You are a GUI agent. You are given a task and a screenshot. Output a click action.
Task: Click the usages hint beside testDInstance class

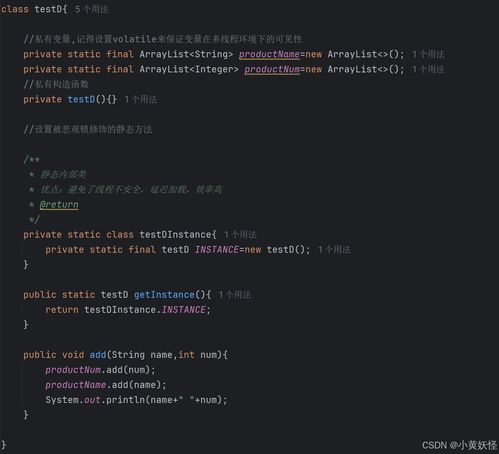coord(240,235)
